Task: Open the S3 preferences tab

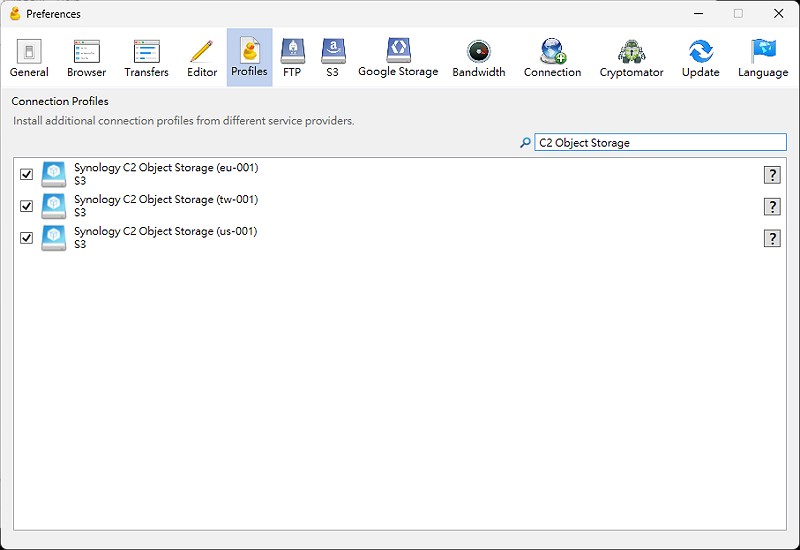Action: pos(333,58)
